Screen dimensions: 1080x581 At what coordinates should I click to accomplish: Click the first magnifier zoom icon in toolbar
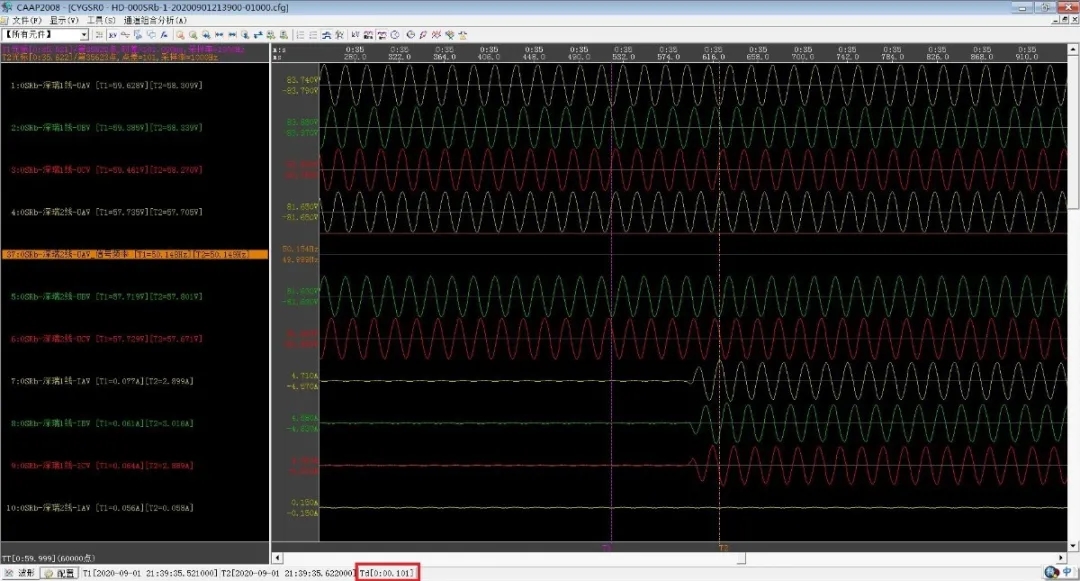click(179, 34)
